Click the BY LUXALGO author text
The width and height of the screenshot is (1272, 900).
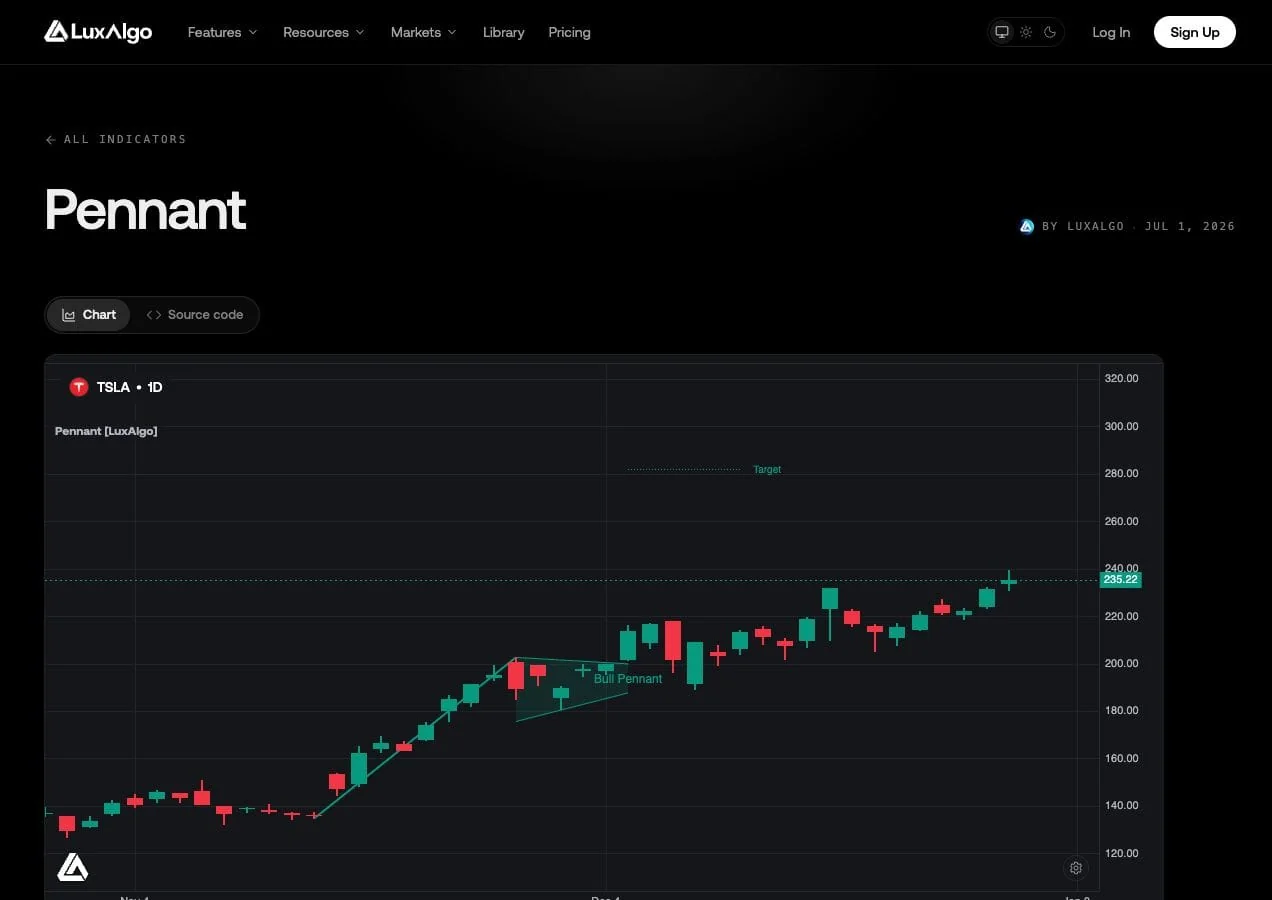(1083, 226)
